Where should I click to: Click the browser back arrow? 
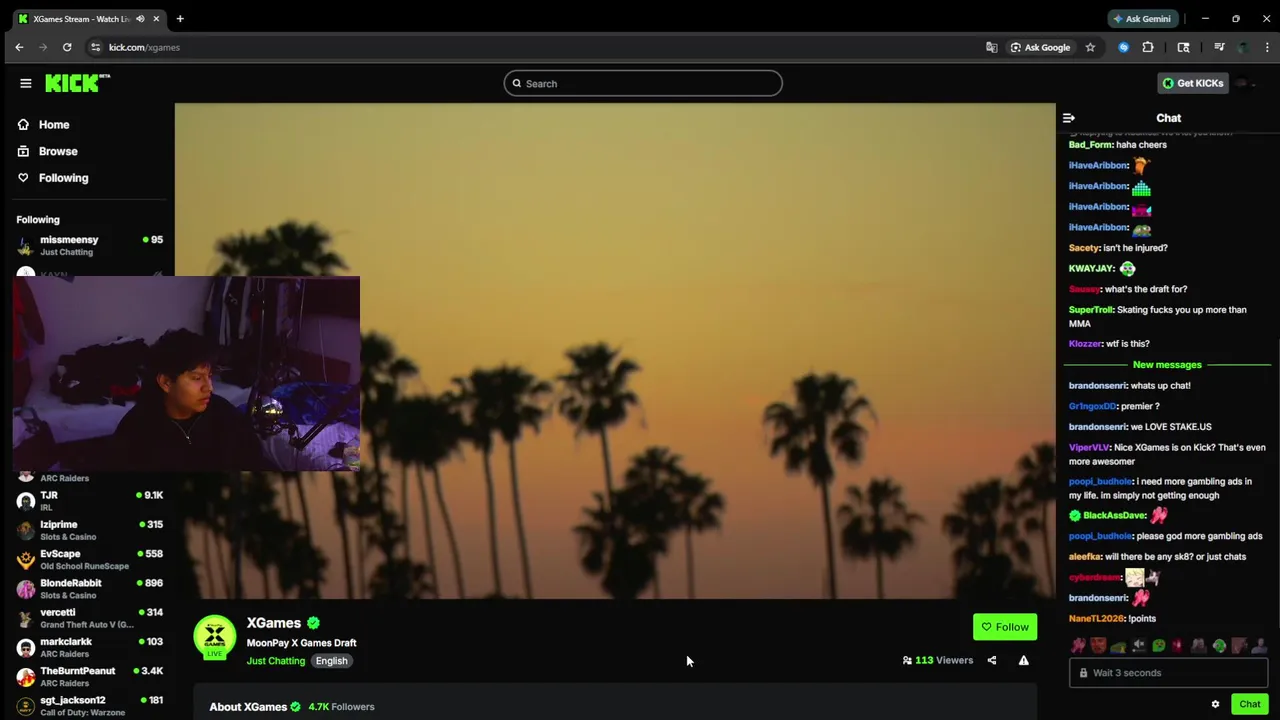(x=19, y=47)
